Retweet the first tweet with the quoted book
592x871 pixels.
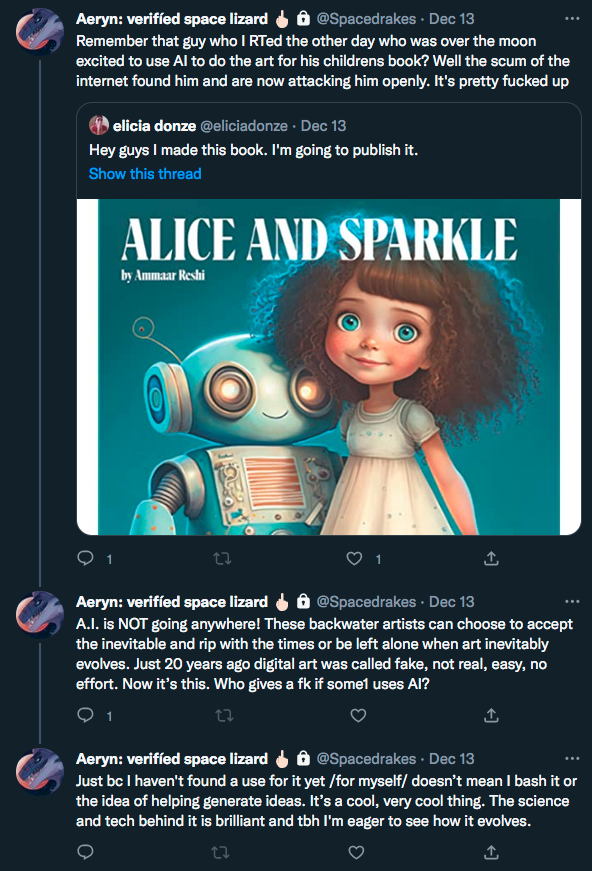[222, 558]
